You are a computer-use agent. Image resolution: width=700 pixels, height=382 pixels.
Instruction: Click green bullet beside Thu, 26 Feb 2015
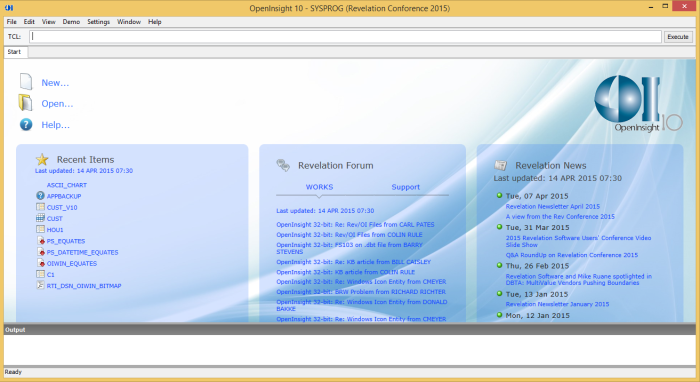pos(499,265)
